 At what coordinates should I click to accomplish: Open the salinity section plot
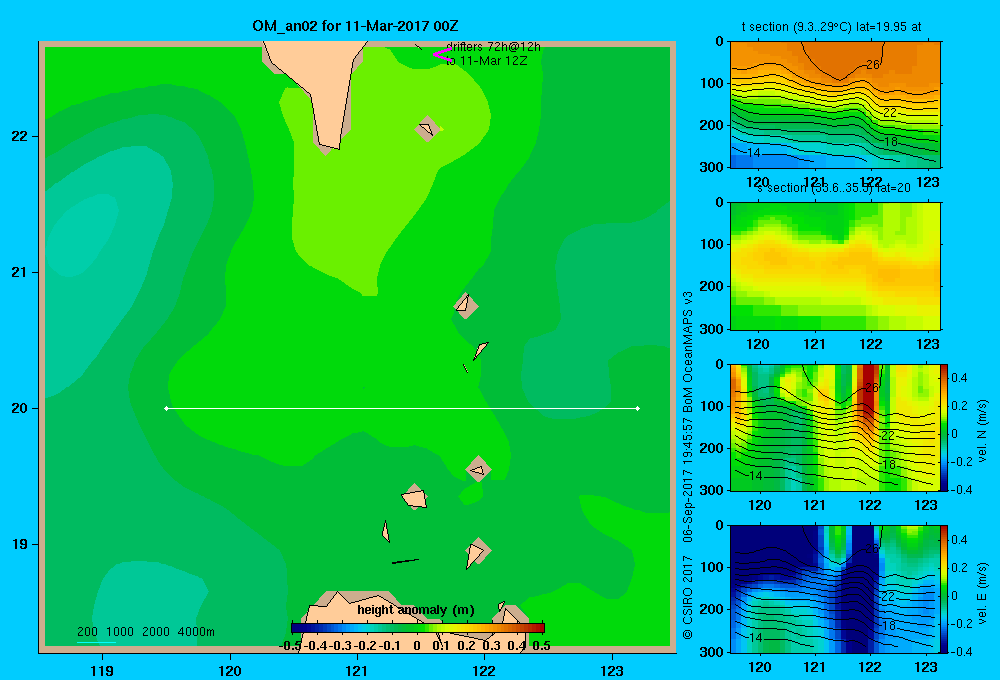[x=835, y=266]
